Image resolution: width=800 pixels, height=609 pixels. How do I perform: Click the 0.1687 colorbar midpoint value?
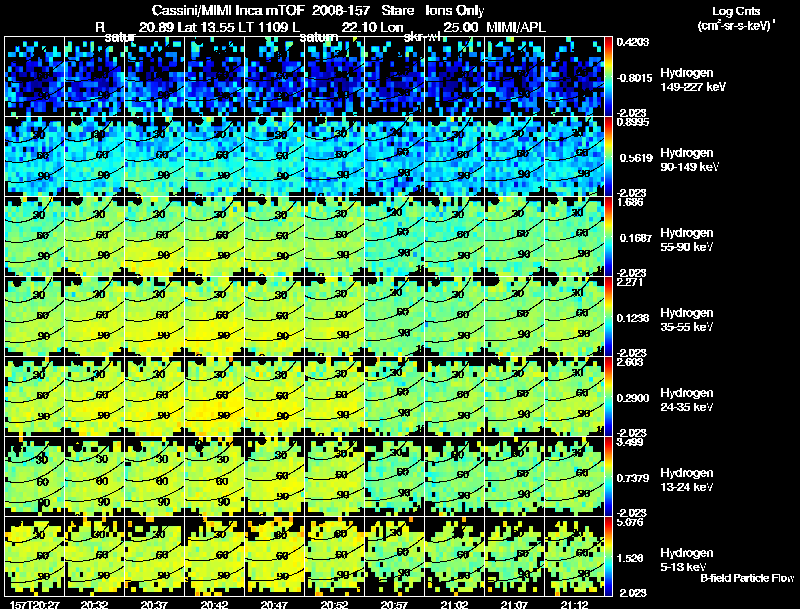[x=636, y=238]
